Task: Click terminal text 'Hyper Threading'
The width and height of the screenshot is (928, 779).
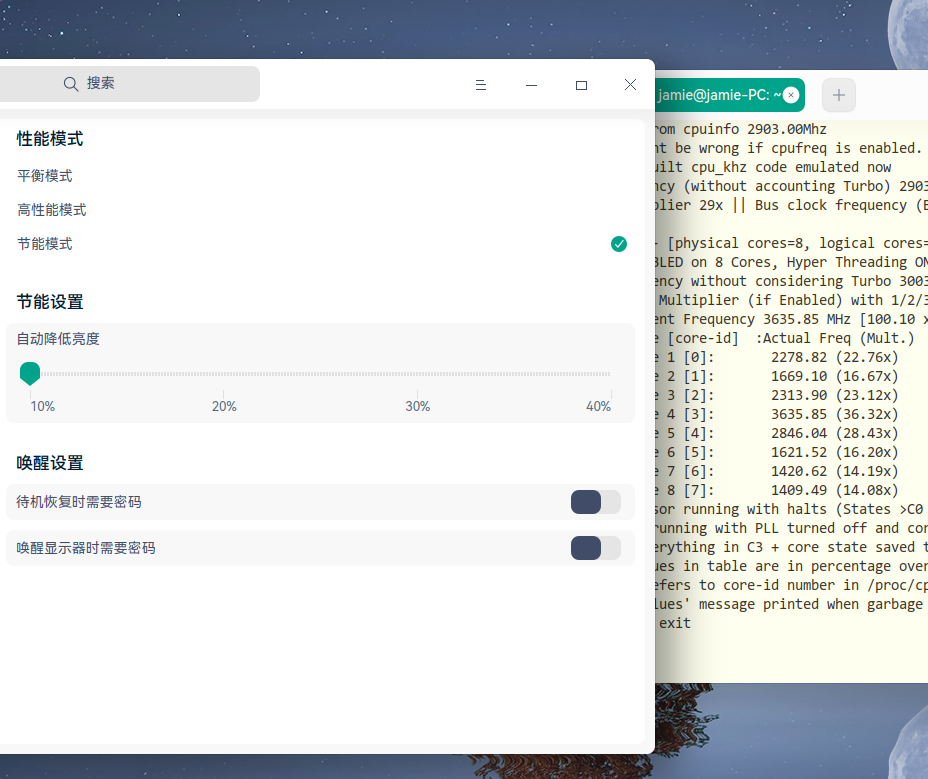Action: (x=847, y=262)
